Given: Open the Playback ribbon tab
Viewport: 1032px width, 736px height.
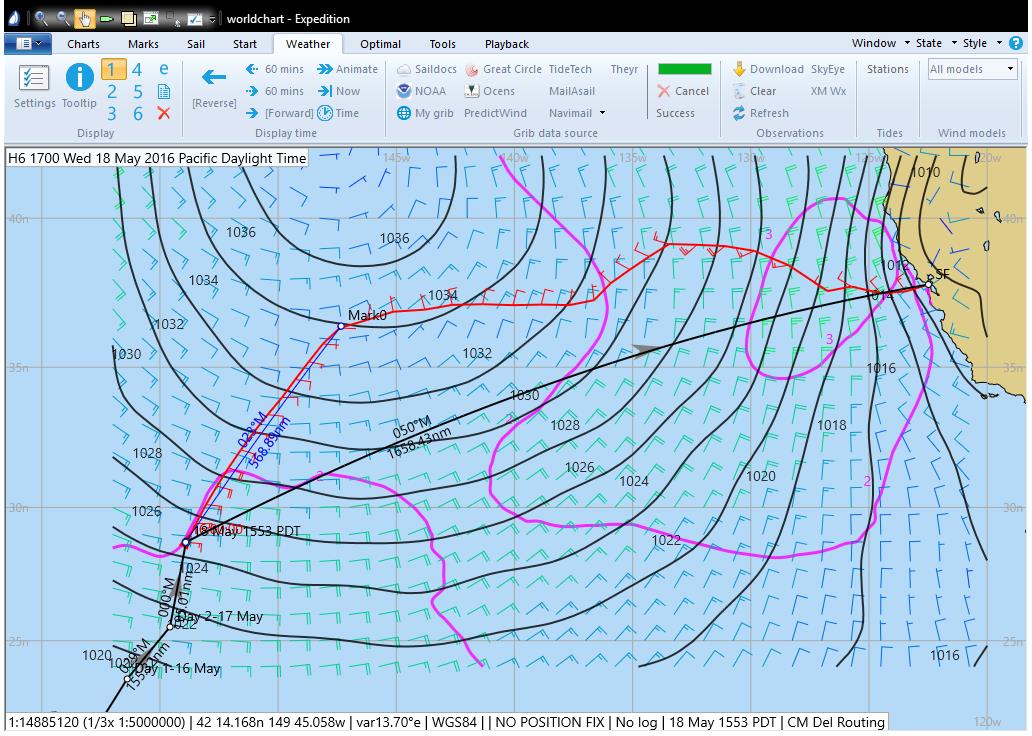Looking at the screenshot, I should tap(507, 44).
